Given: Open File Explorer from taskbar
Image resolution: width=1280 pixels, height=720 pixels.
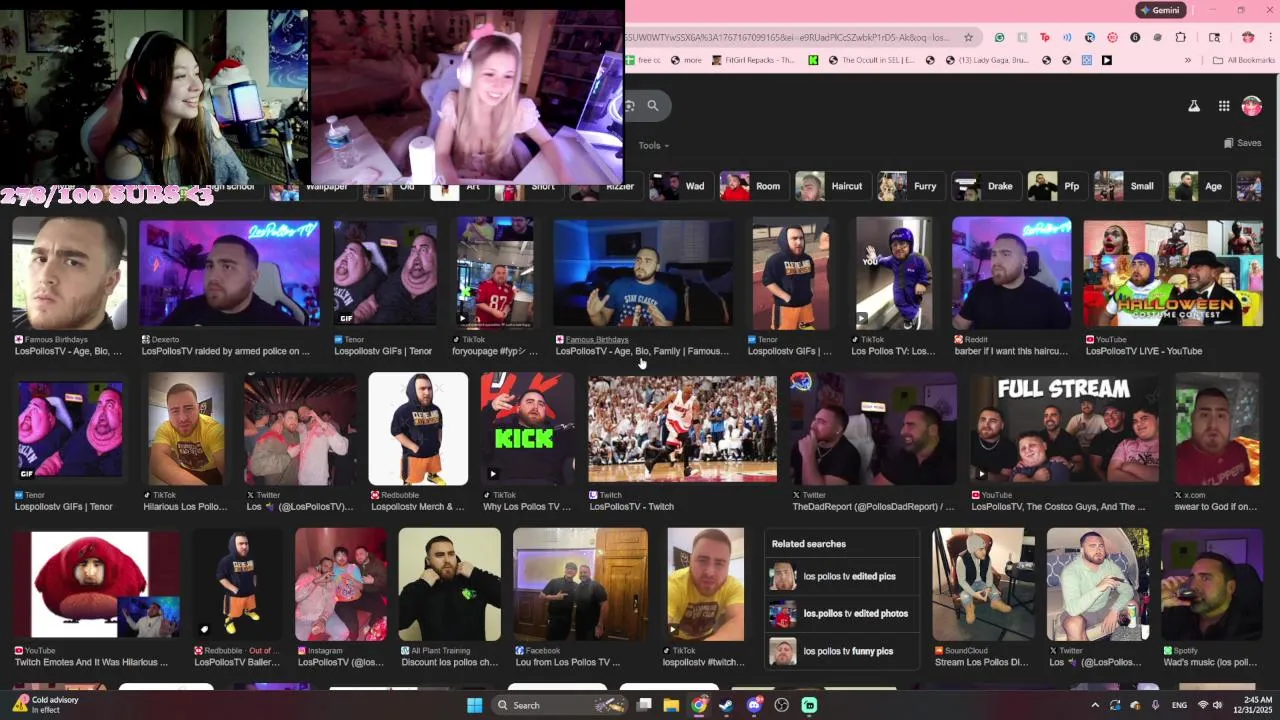Looking at the screenshot, I should coord(672,705).
